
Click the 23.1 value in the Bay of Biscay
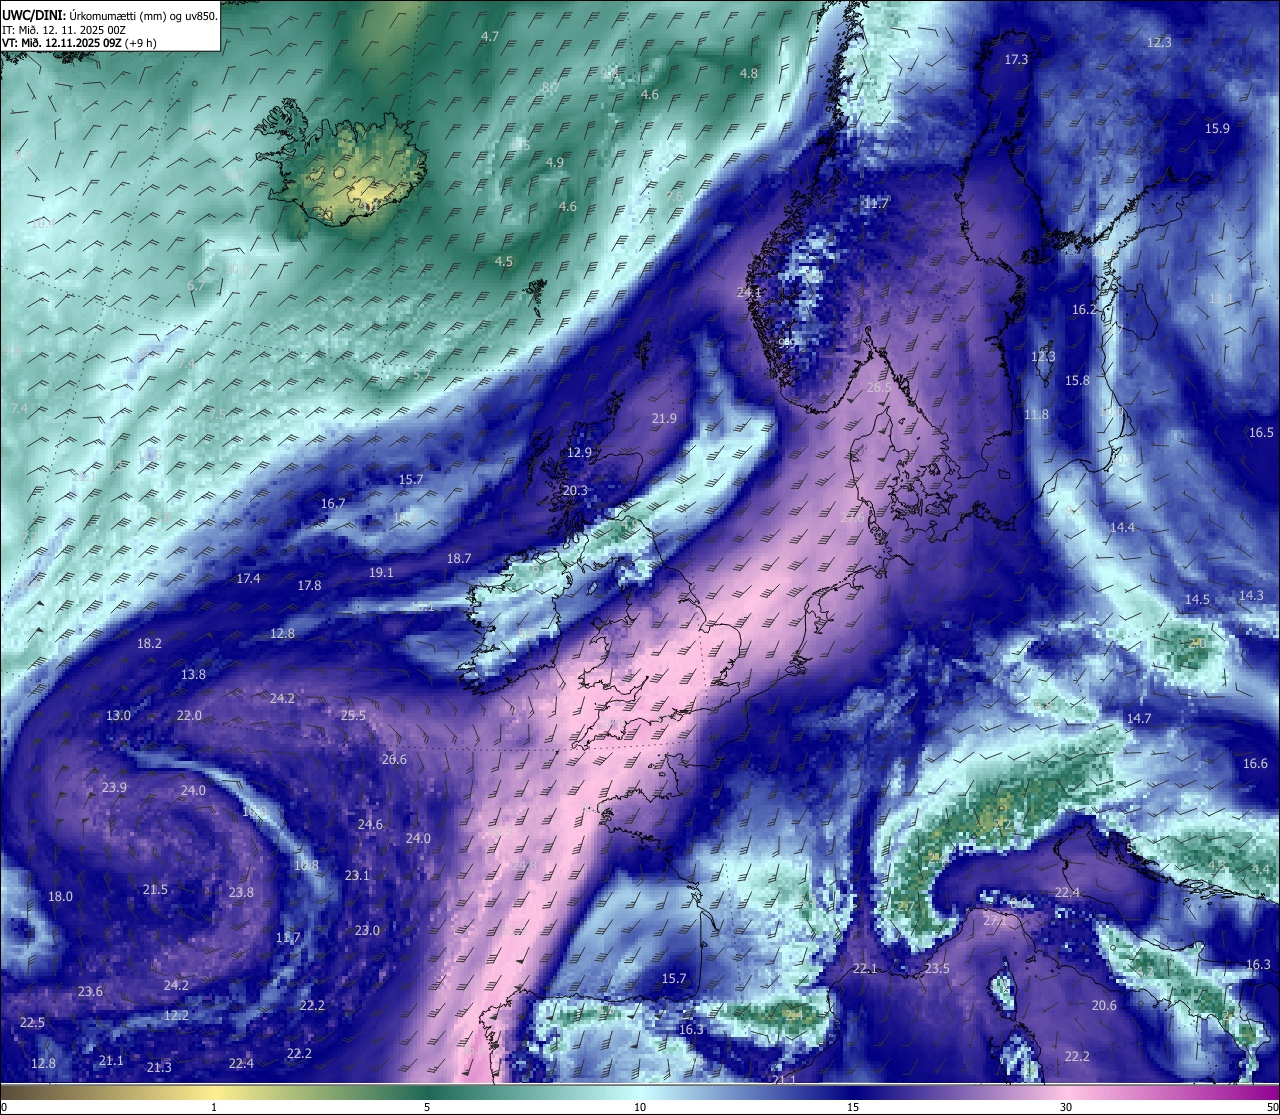pos(357,876)
